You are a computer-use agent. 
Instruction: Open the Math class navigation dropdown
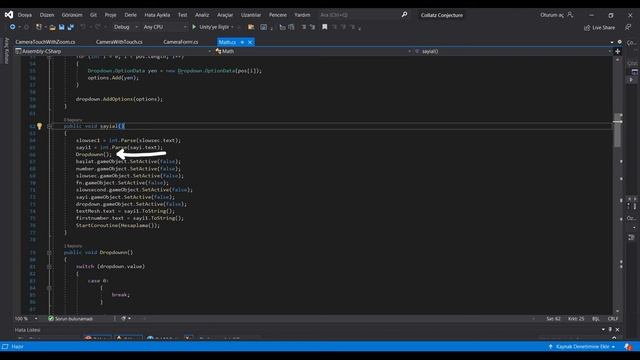coord(313,51)
